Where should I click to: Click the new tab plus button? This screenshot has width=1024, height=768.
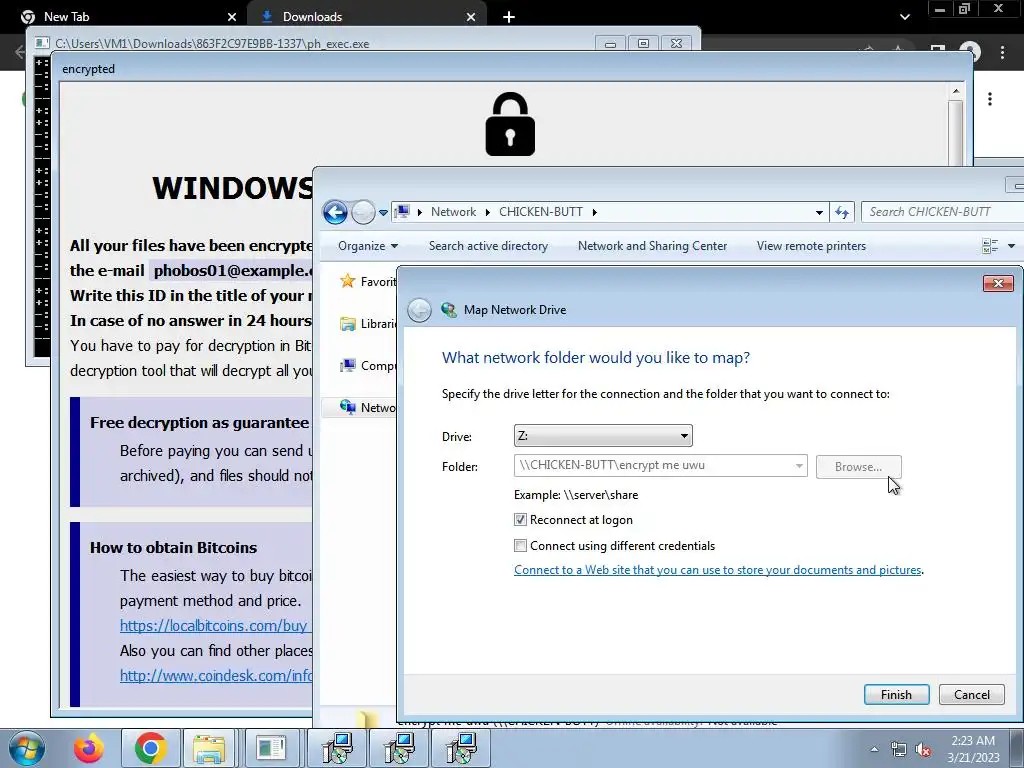click(x=509, y=17)
